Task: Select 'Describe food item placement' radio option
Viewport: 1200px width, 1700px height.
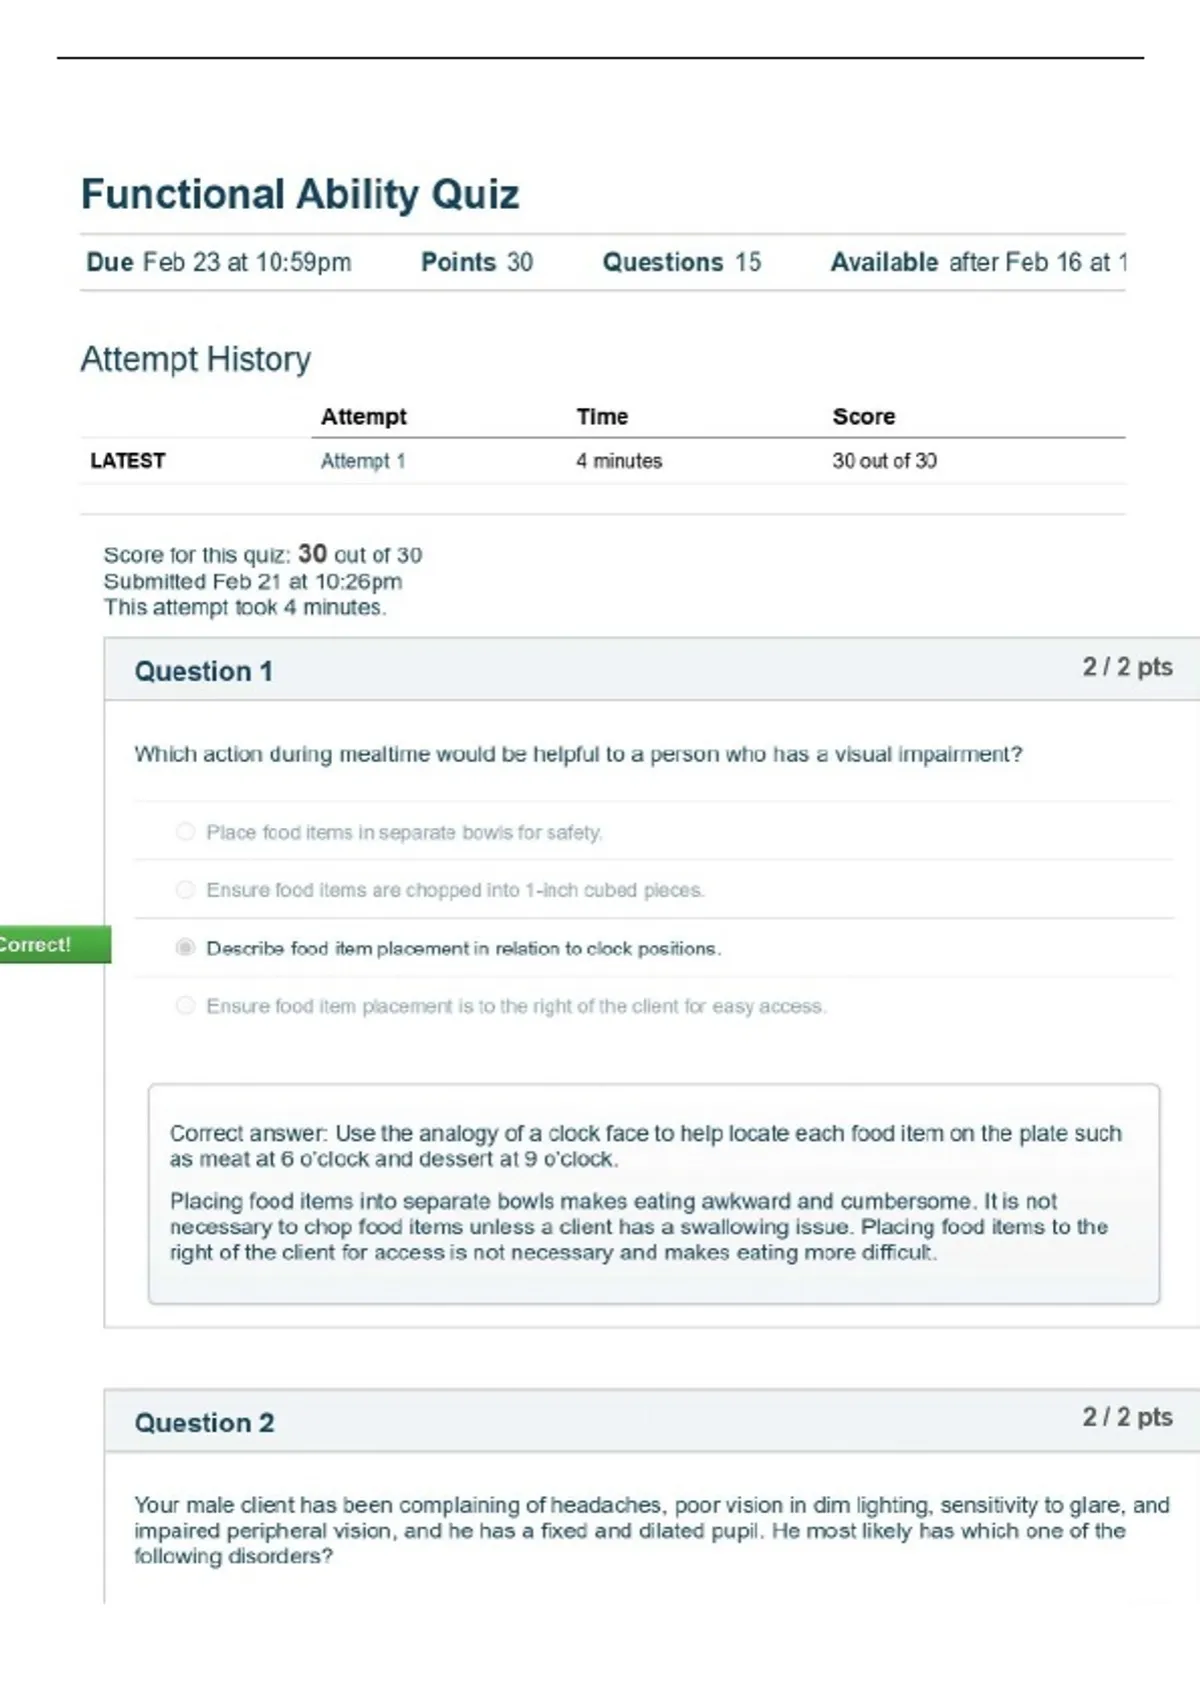Action: point(185,948)
